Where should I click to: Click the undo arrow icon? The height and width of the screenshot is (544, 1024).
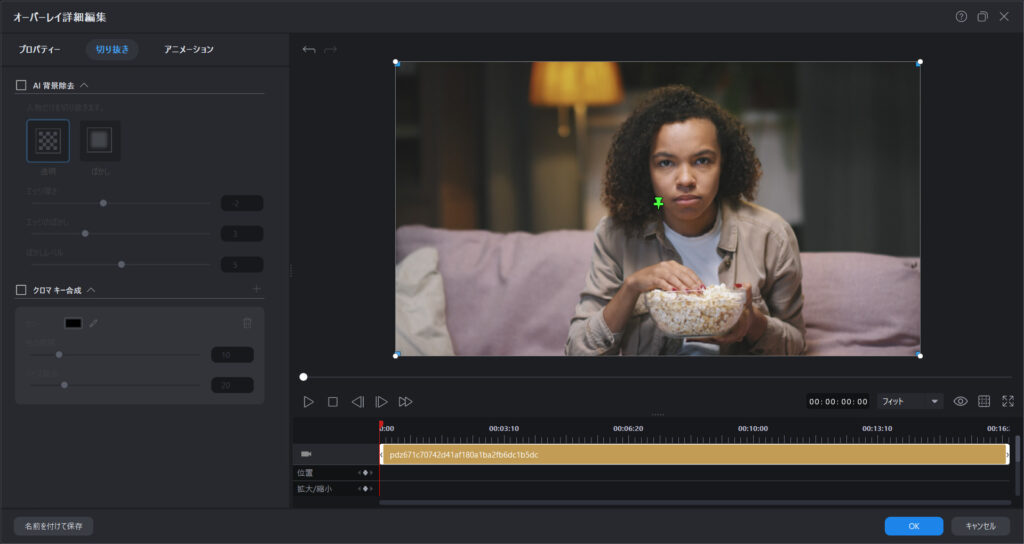pyautogui.click(x=309, y=49)
